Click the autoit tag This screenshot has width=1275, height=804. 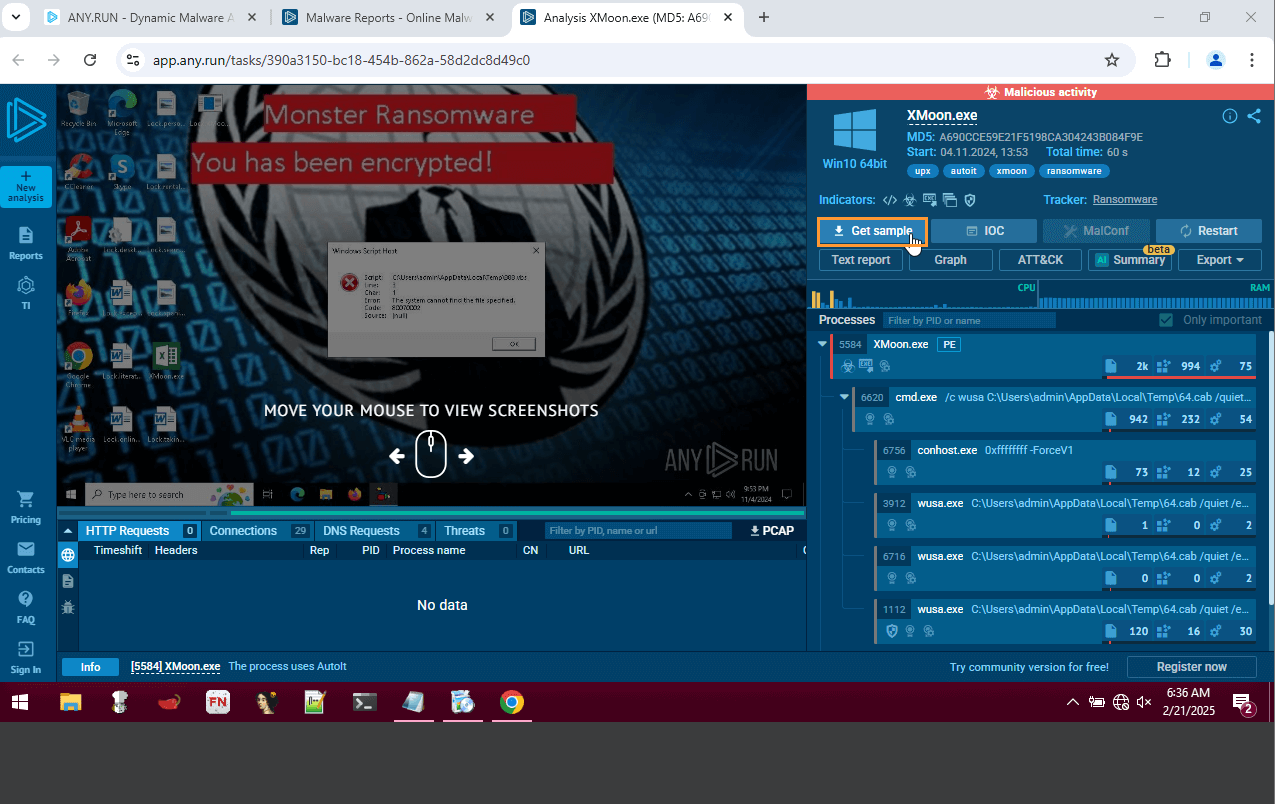963,171
